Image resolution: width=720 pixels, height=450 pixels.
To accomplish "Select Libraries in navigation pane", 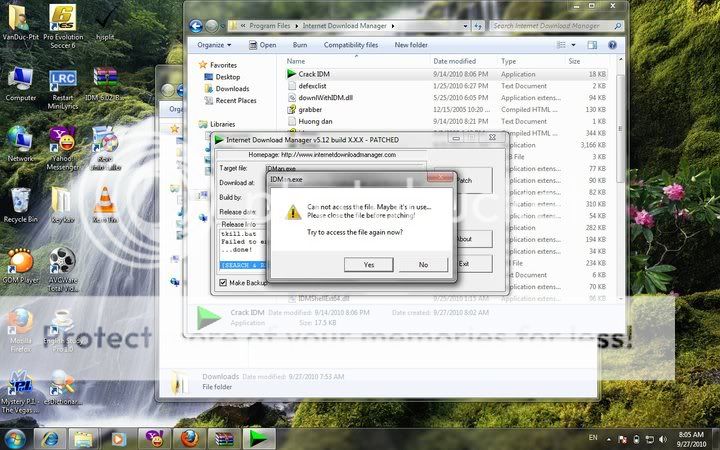I will (222, 124).
